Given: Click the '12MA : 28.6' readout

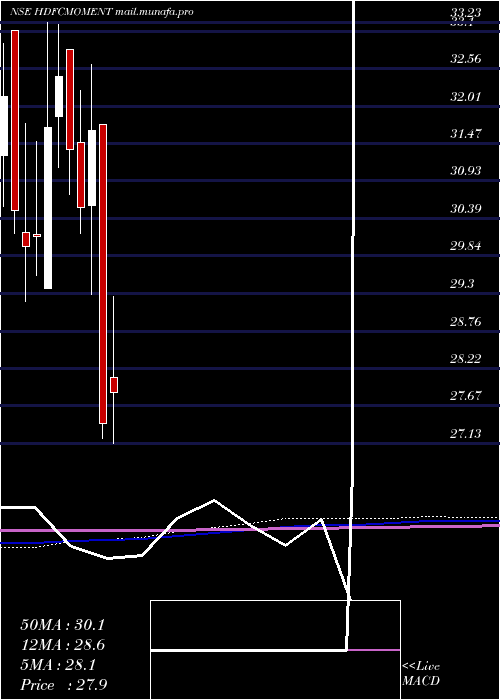Looking at the screenshot, I should point(62,645).
